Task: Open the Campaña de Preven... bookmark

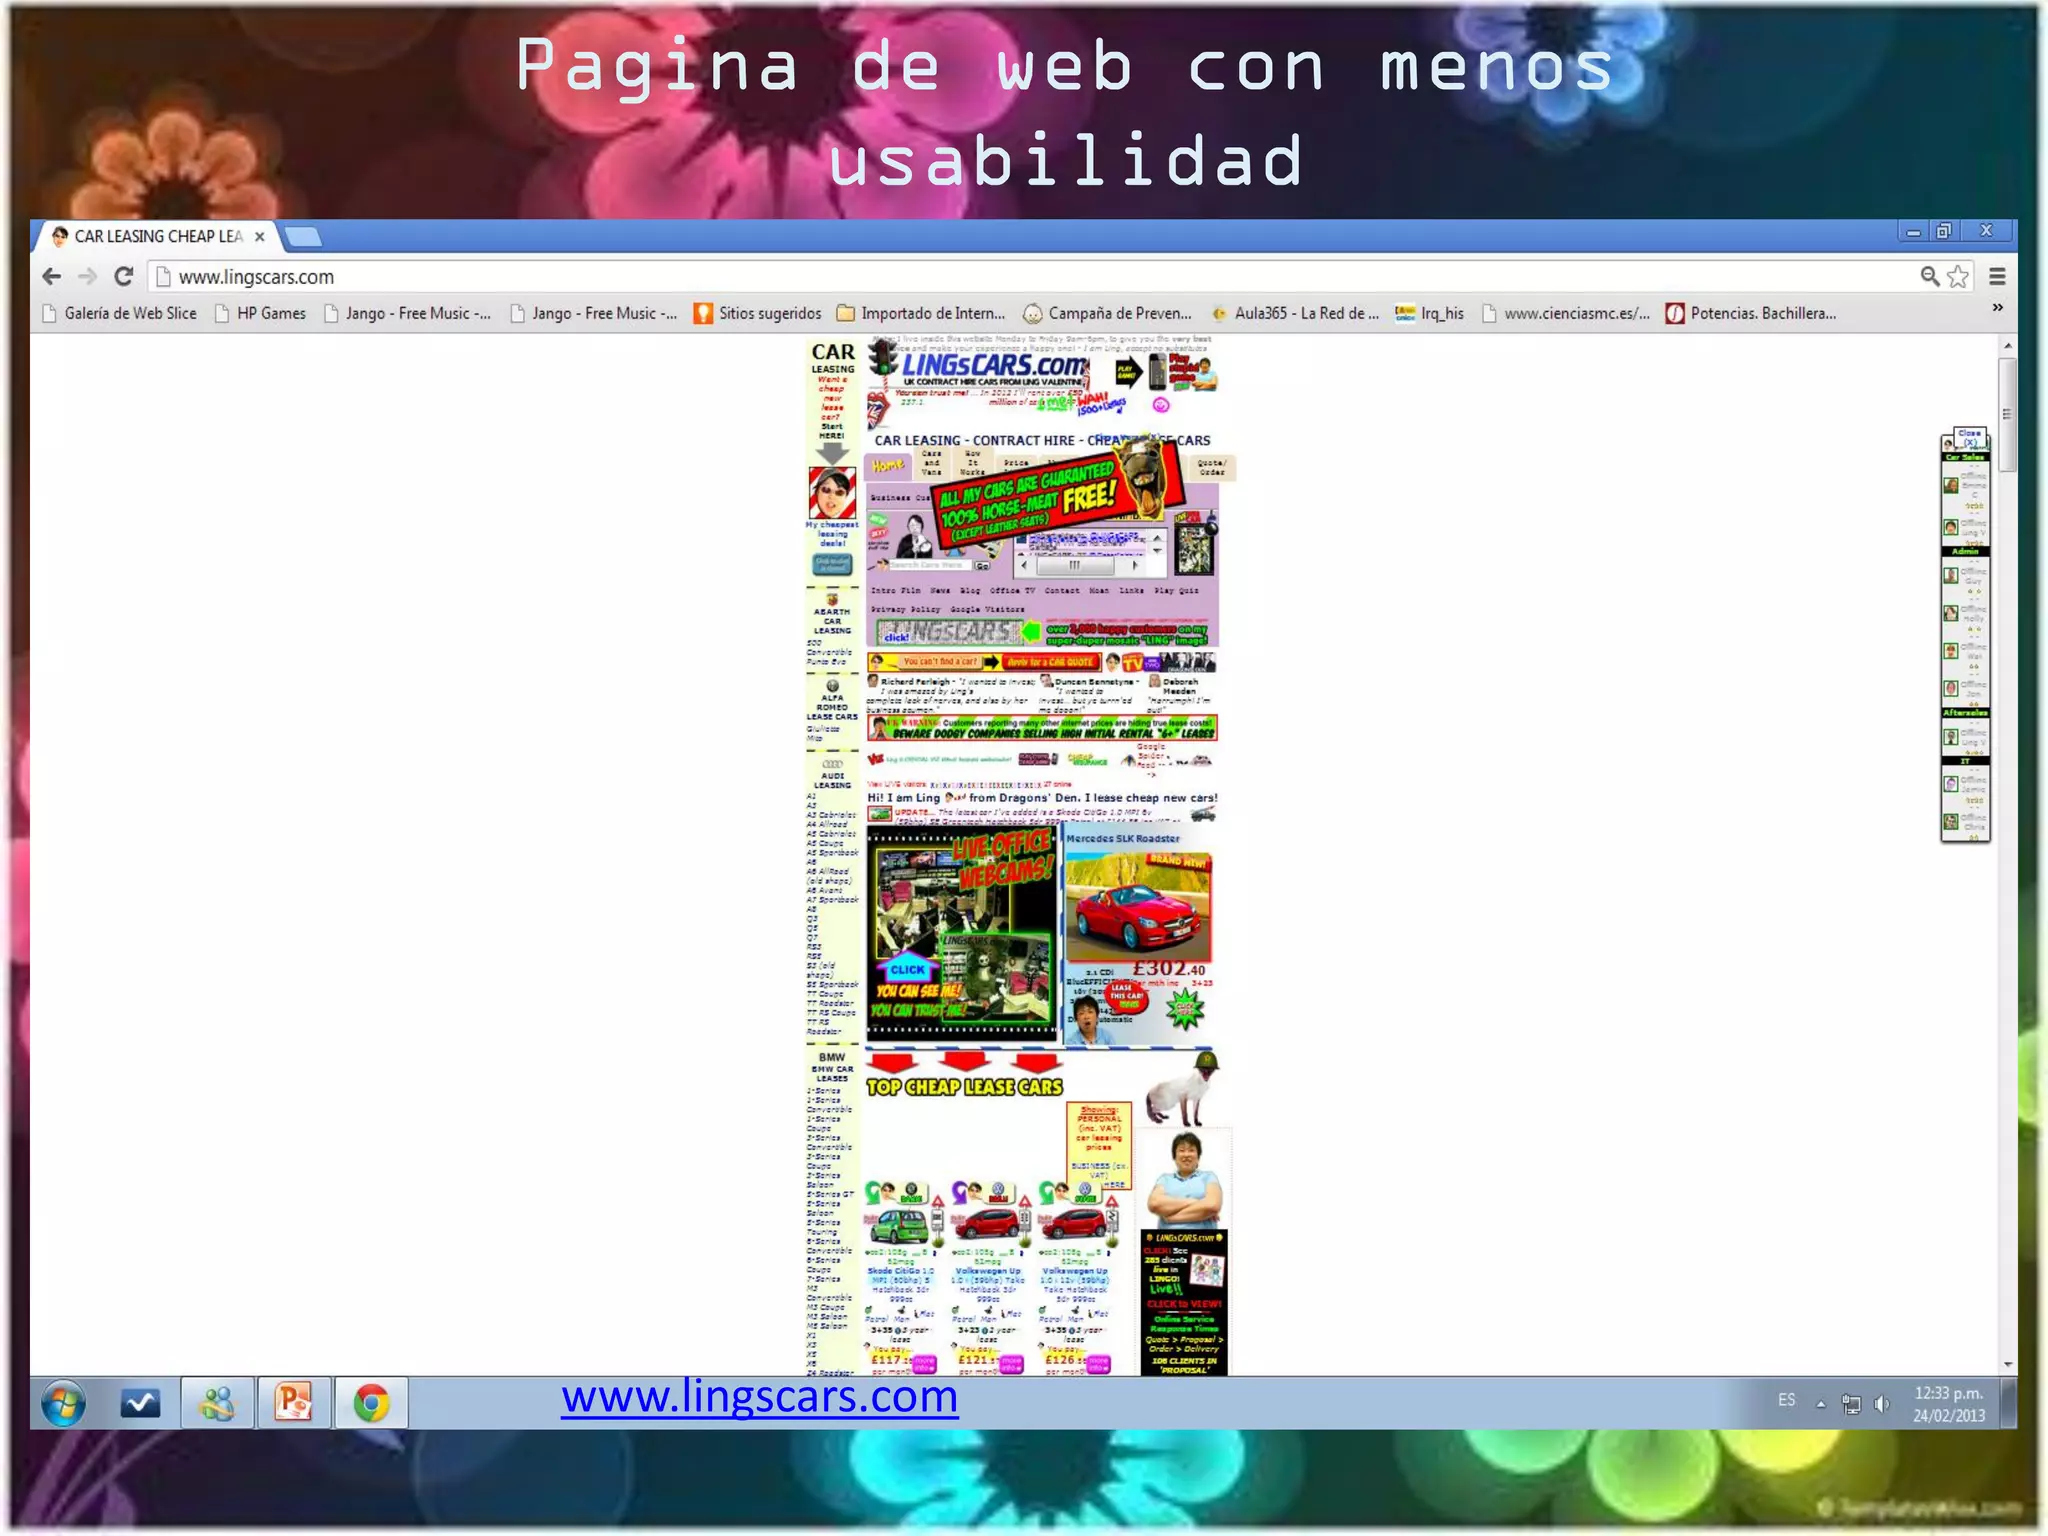Action: pyautogui.click(x=1107, y=313)
